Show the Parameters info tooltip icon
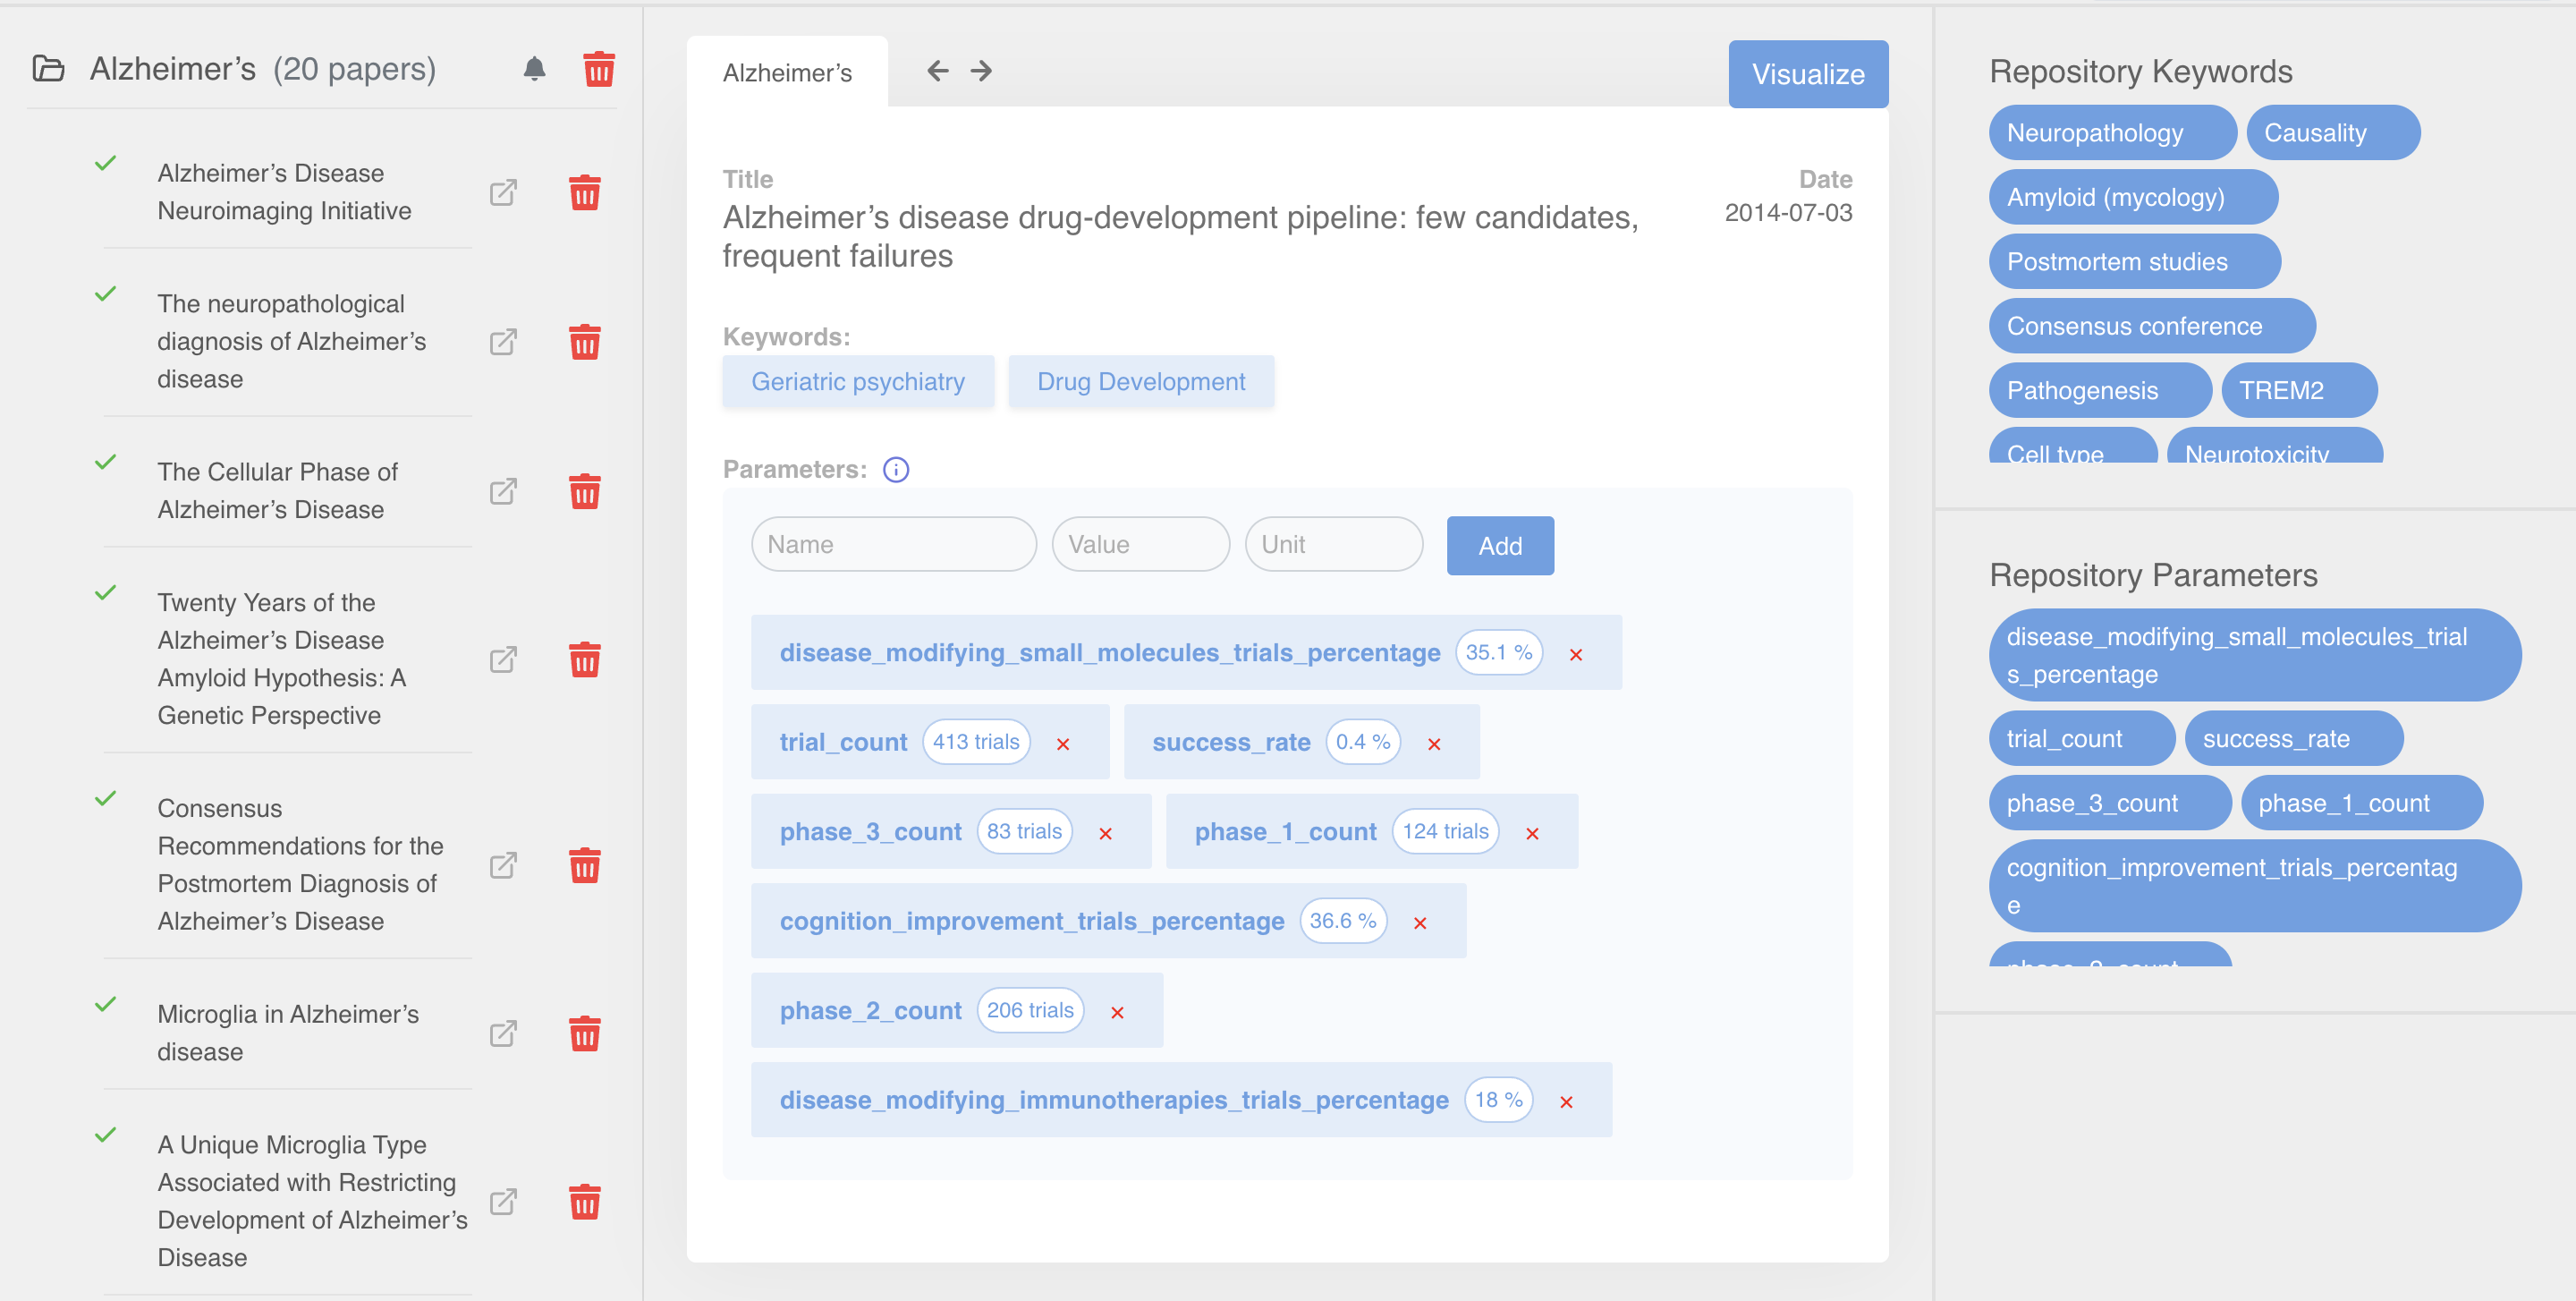This screenshot has width=2576, height=1301. tap(895, 469)
